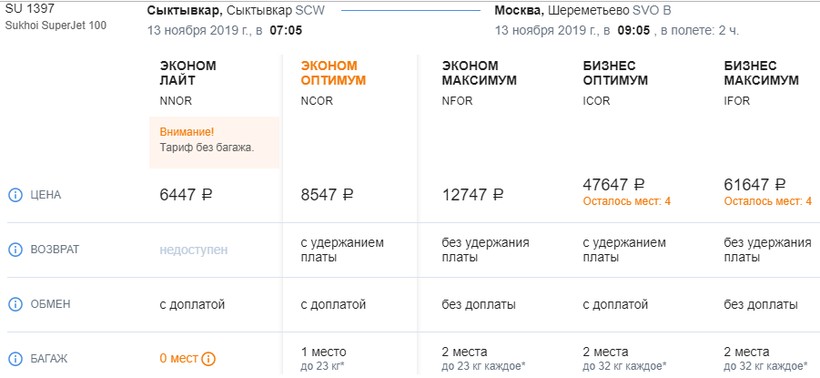Pick the 47647 ₽ business price
The width and height of the screenshot is (820, 378).
613,184
